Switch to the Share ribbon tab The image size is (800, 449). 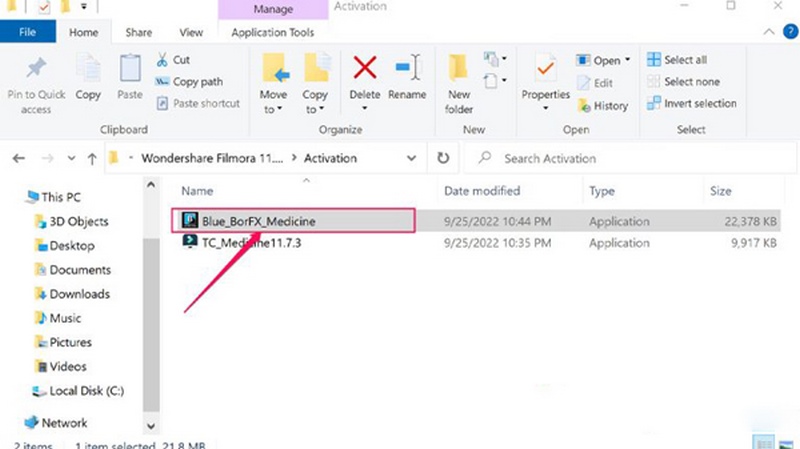click(x=139, y=32)
